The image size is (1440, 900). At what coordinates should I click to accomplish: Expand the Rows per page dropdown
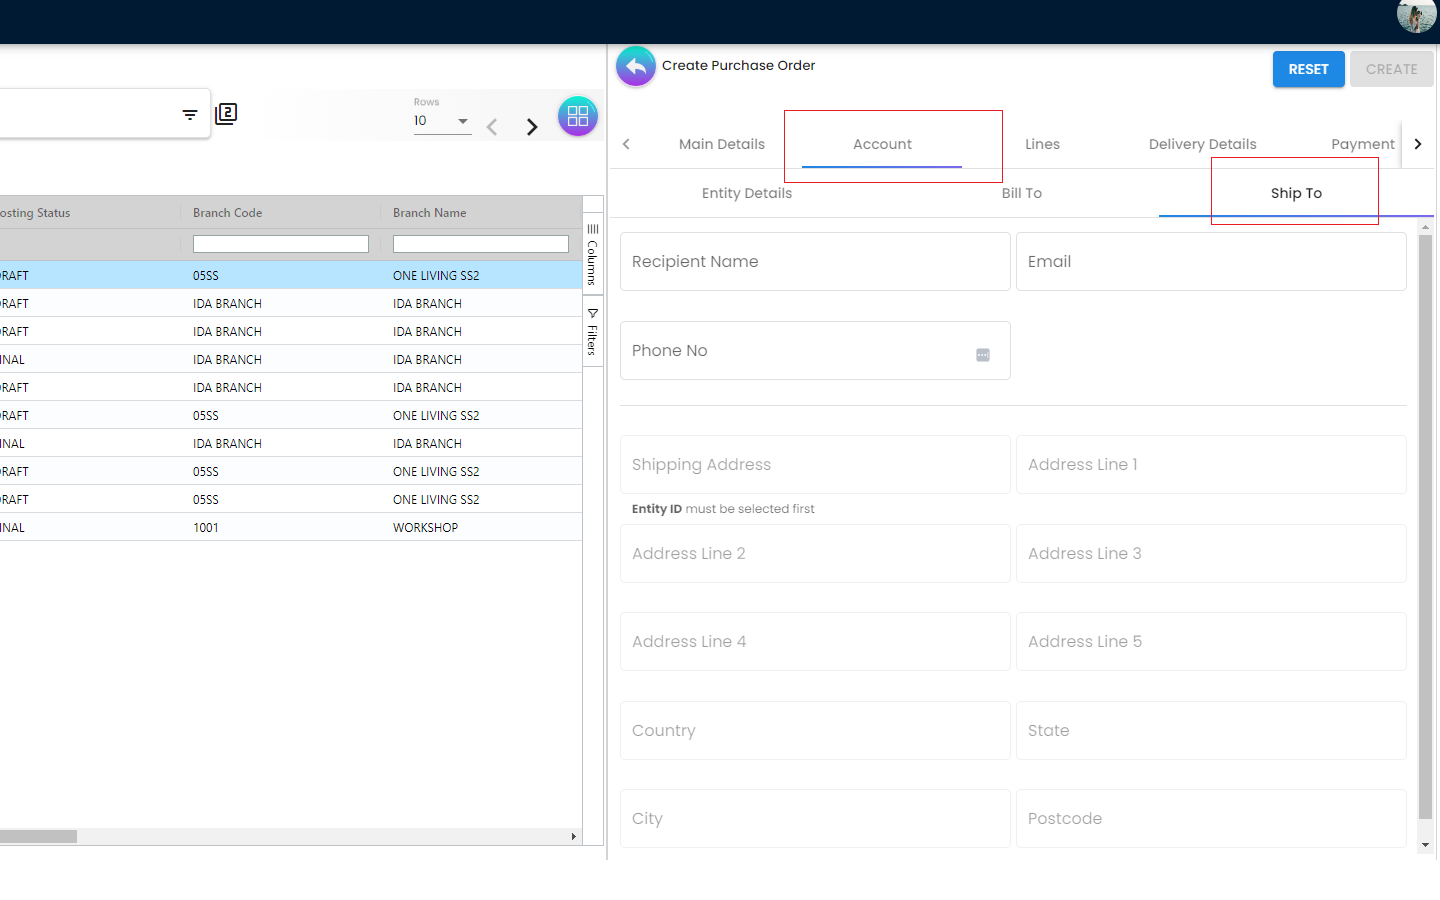(462, 121)
